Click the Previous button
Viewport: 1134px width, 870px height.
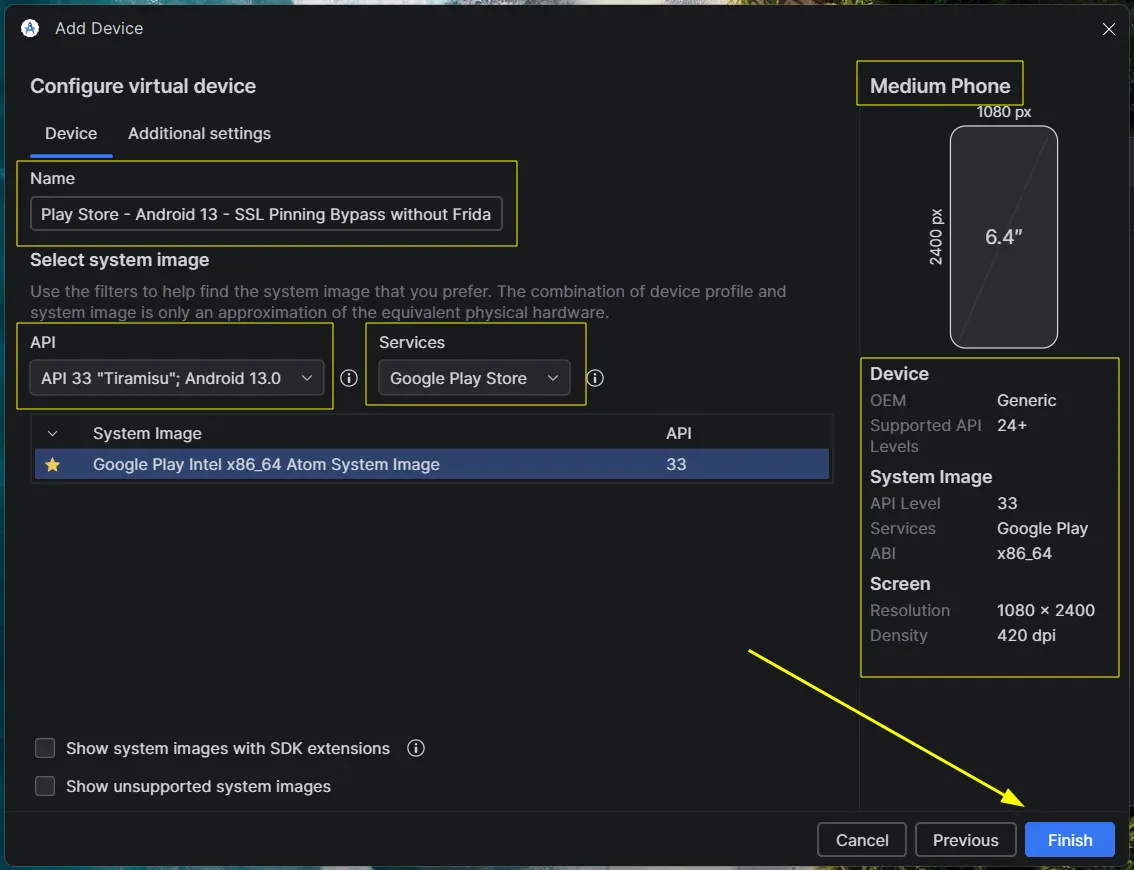[x=965, y=840]
